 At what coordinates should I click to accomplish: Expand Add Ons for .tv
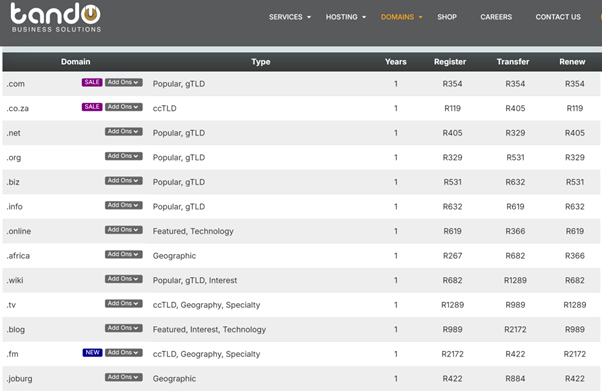point(124,304)
